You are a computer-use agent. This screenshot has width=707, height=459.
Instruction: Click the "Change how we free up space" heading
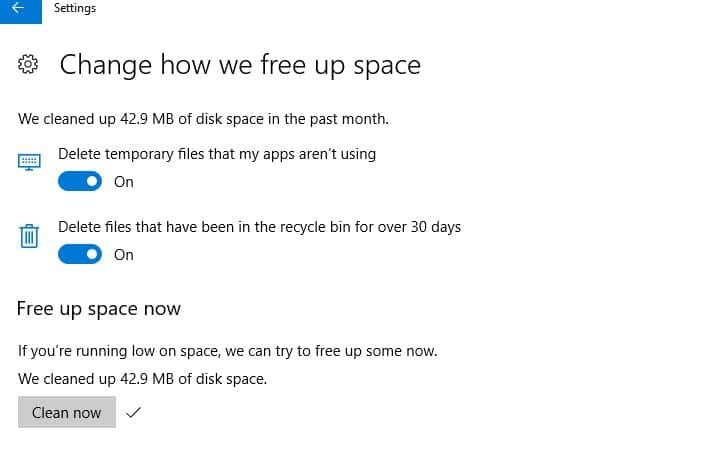coord(240,66)
